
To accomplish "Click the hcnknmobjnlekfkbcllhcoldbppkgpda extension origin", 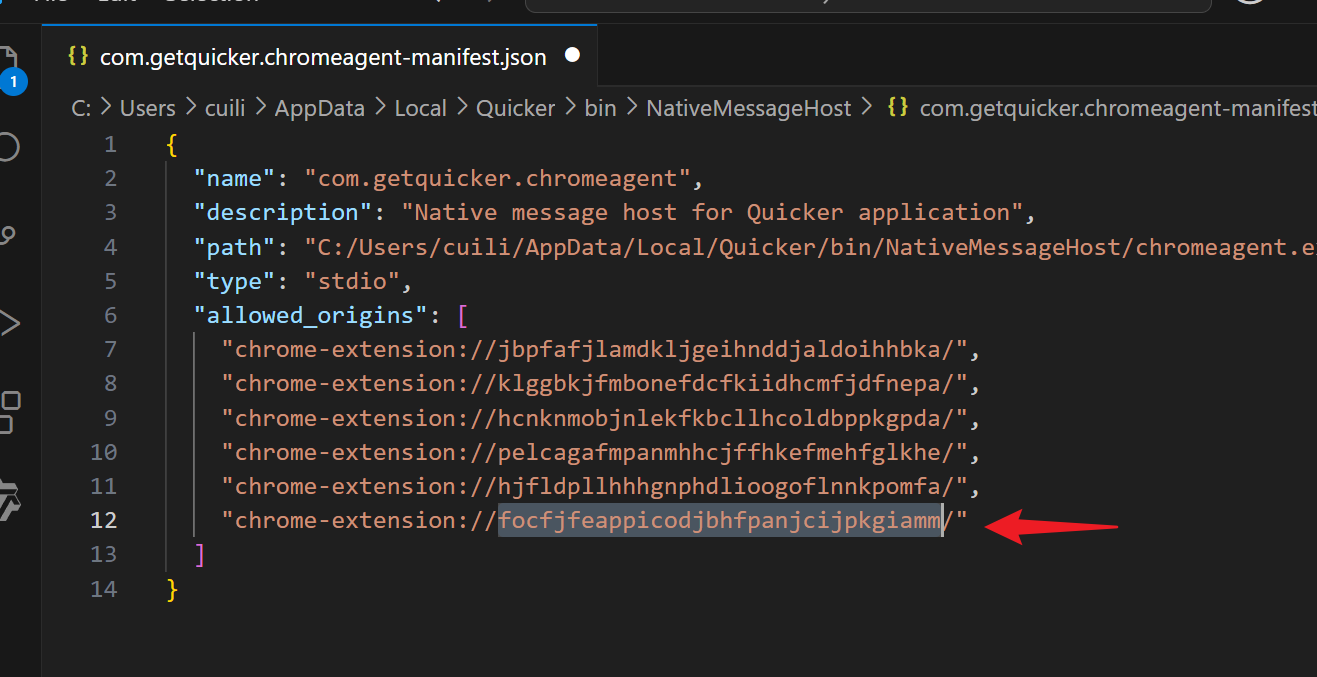I will coord(595,418).
